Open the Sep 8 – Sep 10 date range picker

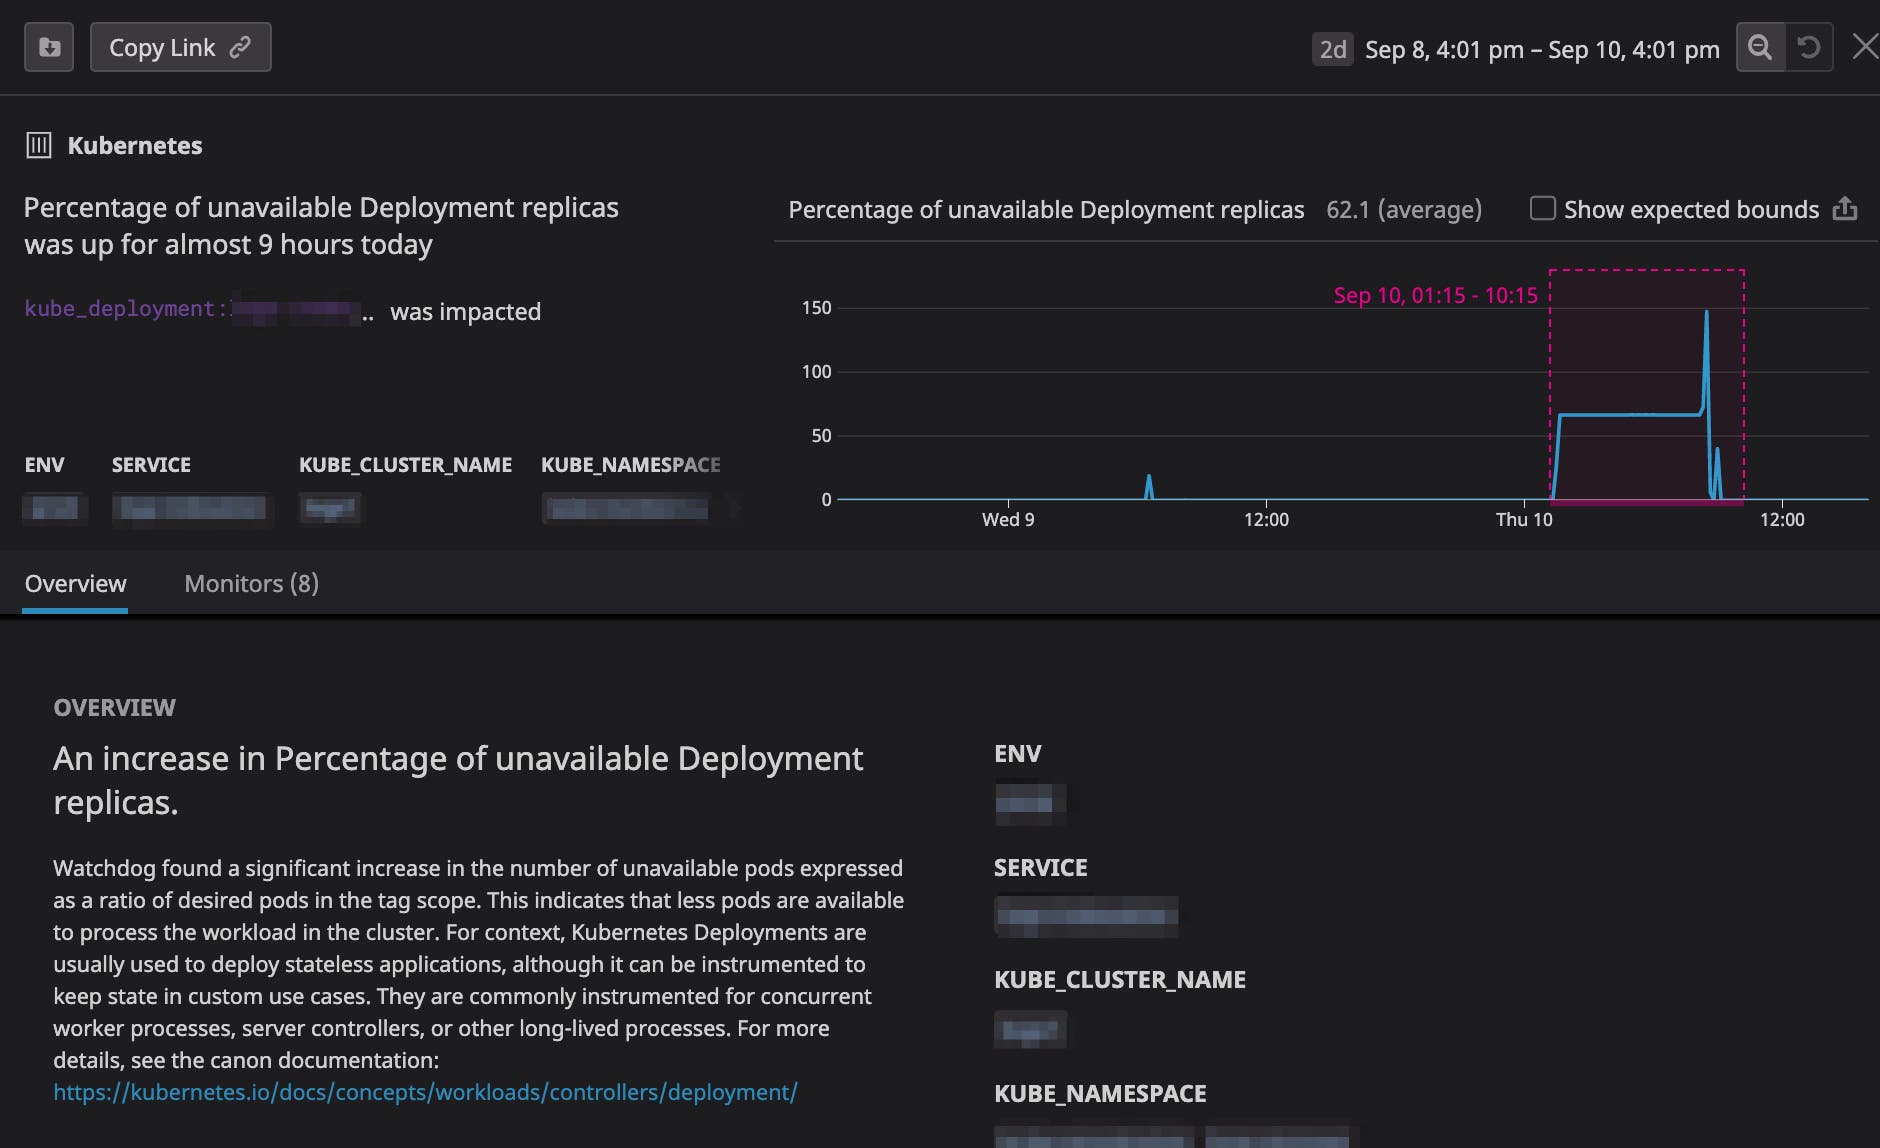(x=1540, y=48)
